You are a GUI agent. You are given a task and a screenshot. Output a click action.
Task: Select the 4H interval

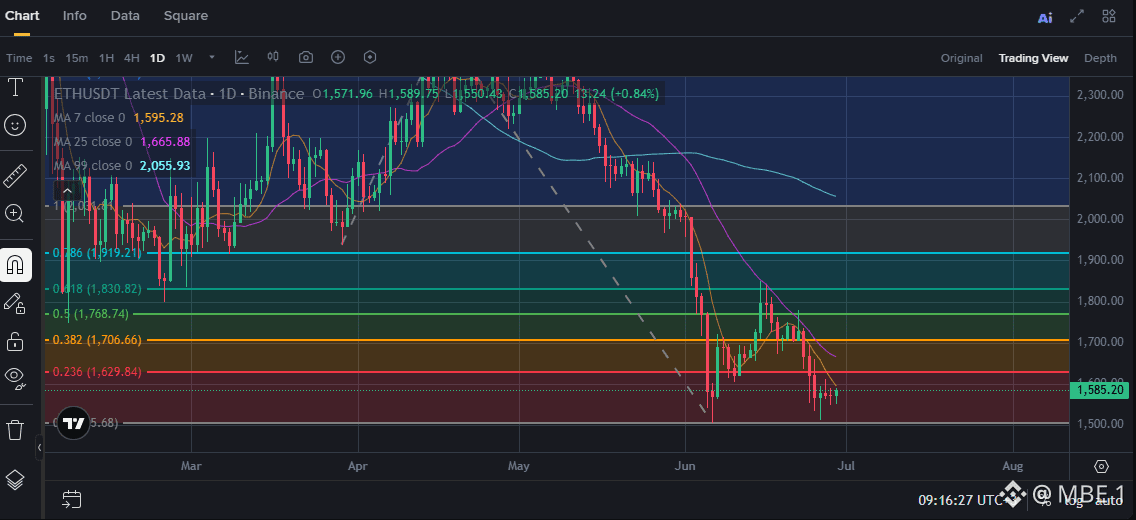click(132, 58)
